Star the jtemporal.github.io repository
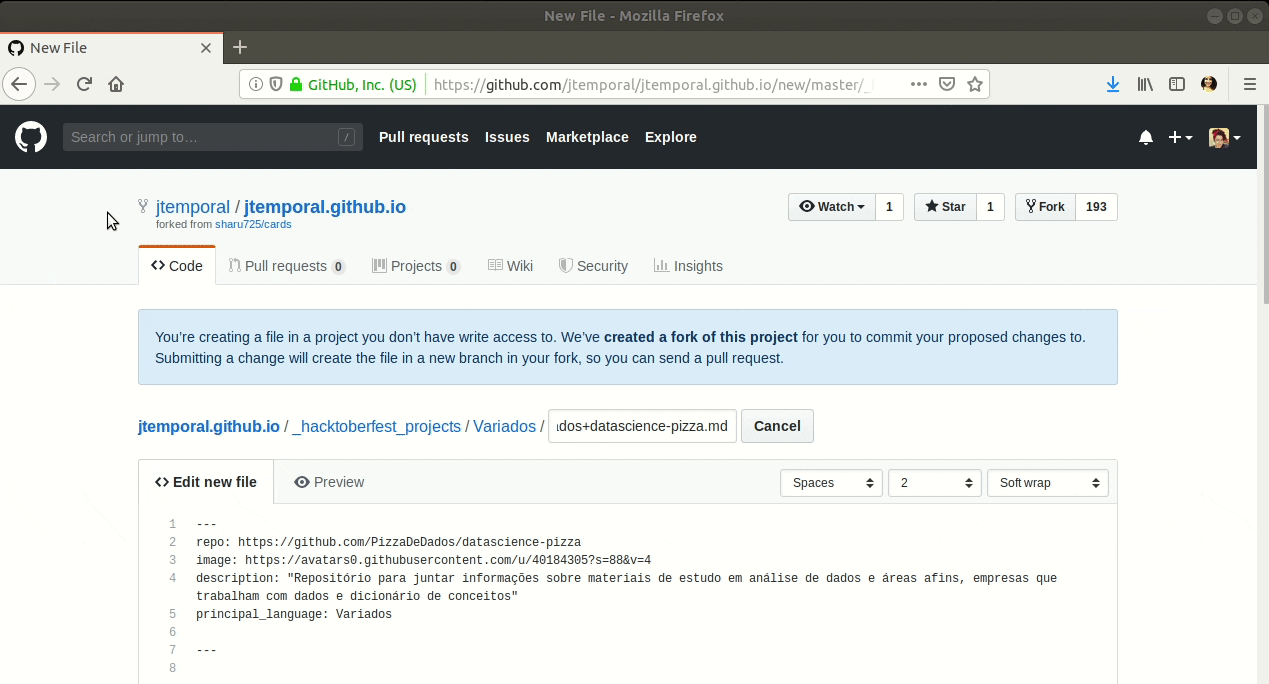The height and width of the screenshot is (684, 1269). [x=945, y=207]
